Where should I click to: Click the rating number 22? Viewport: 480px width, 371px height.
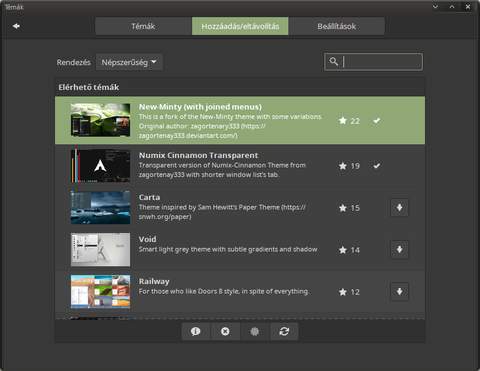(355, 121)
